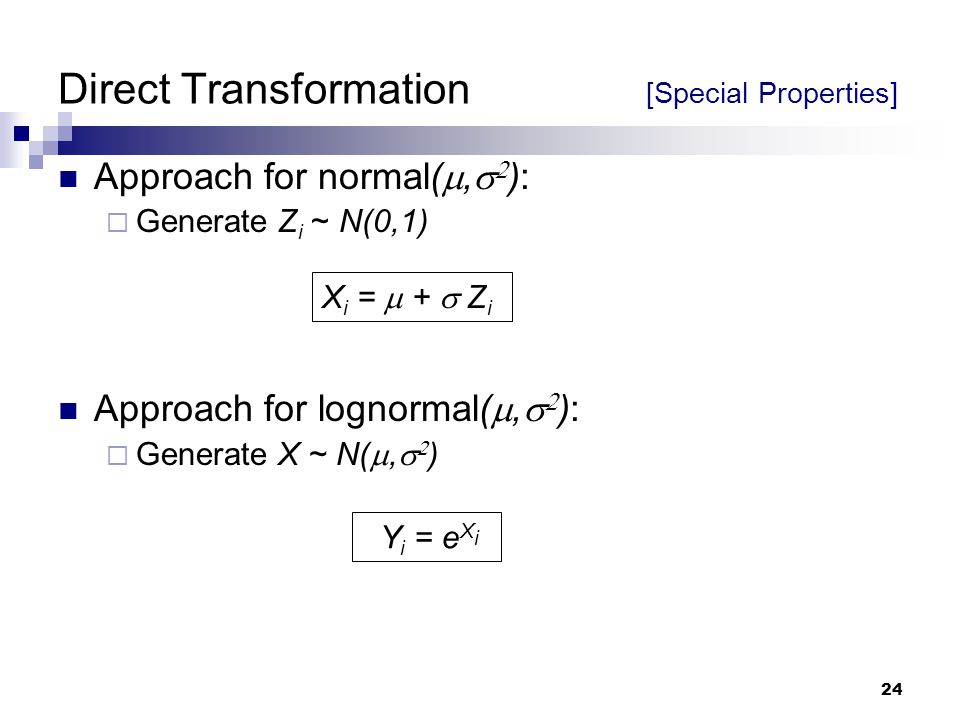Click the 'Zi' term in the boxed formula
The image size is (960, 720).
tap(479, 299)
